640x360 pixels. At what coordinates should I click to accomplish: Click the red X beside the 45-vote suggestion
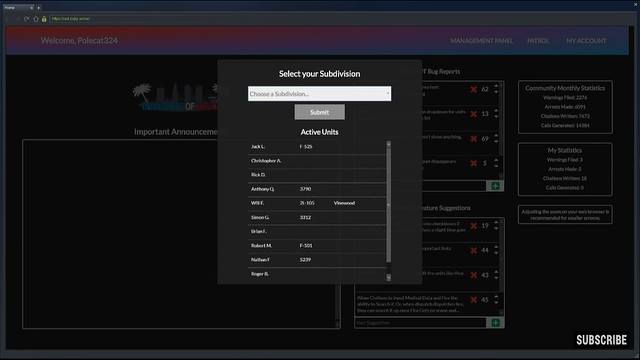click(473, 300)
